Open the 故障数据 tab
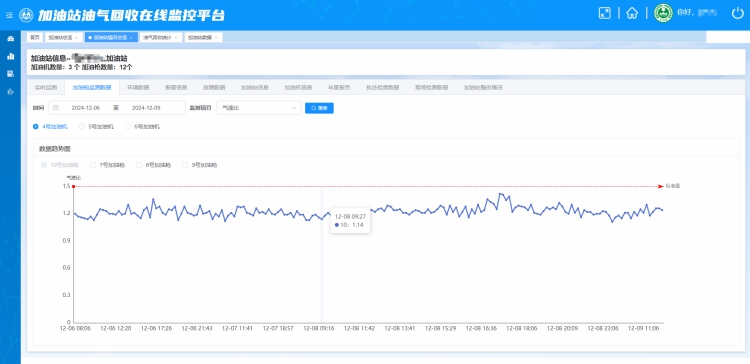Image resolution: width=750 pixels, height=364 pixels. tap(214, 88)
